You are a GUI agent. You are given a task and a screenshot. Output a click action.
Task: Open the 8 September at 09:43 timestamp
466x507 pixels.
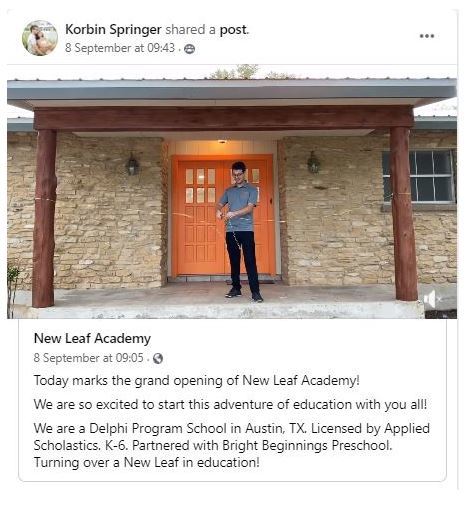120,48
